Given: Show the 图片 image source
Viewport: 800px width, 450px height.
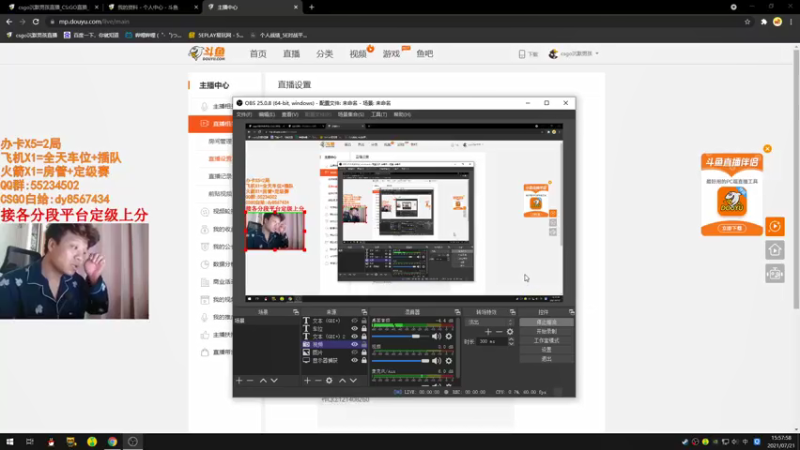Looking at the screenshot, I should pyautogui.click(x=355, y=352).
